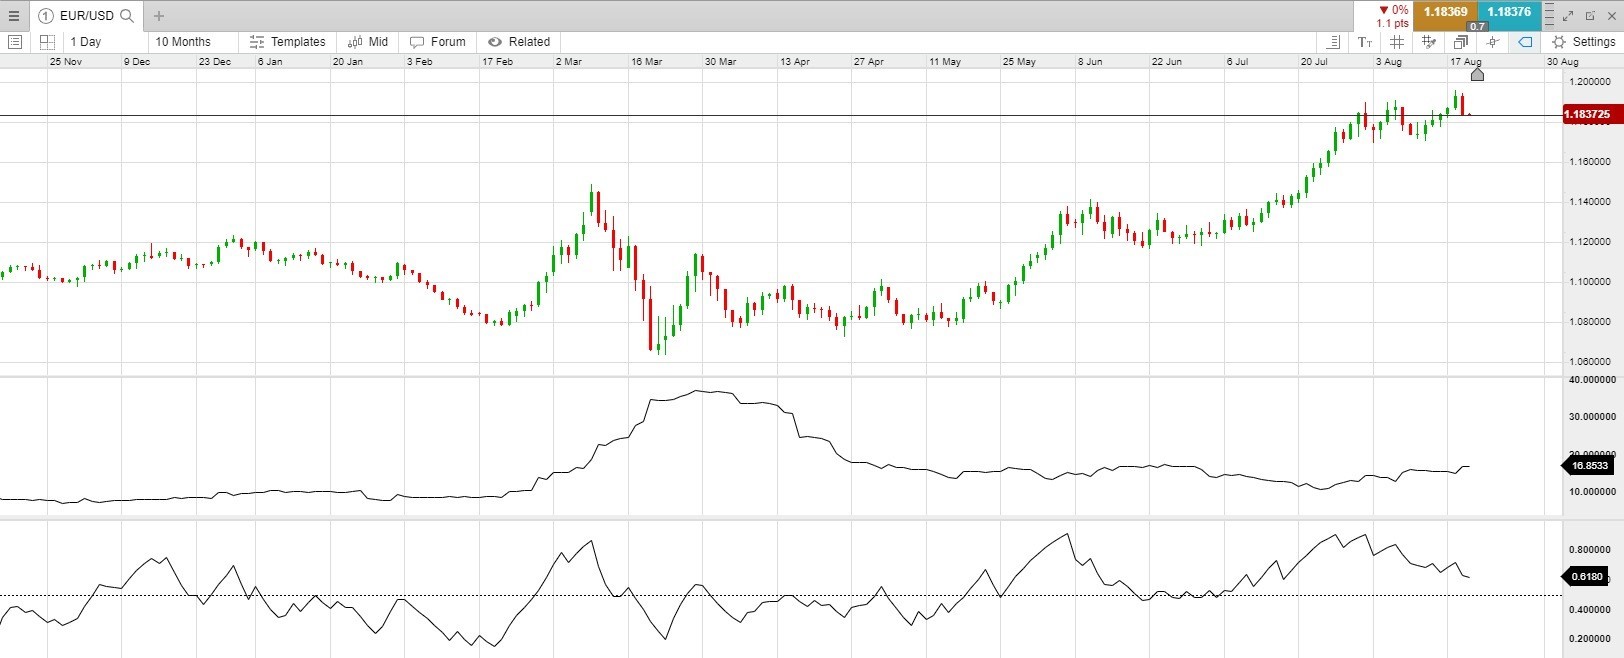
Task: Open the 1 Day interval dropdown
Action: [86, 42]
